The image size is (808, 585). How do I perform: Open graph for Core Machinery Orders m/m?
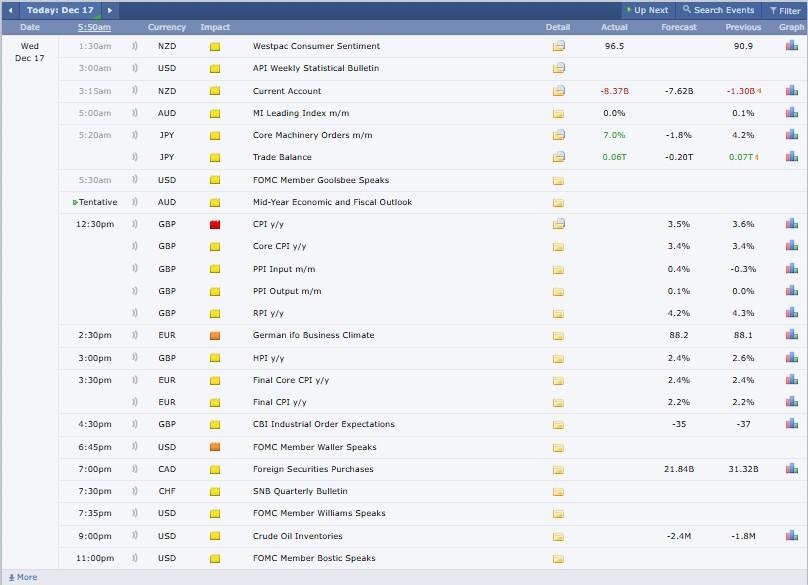pos(791,135)
